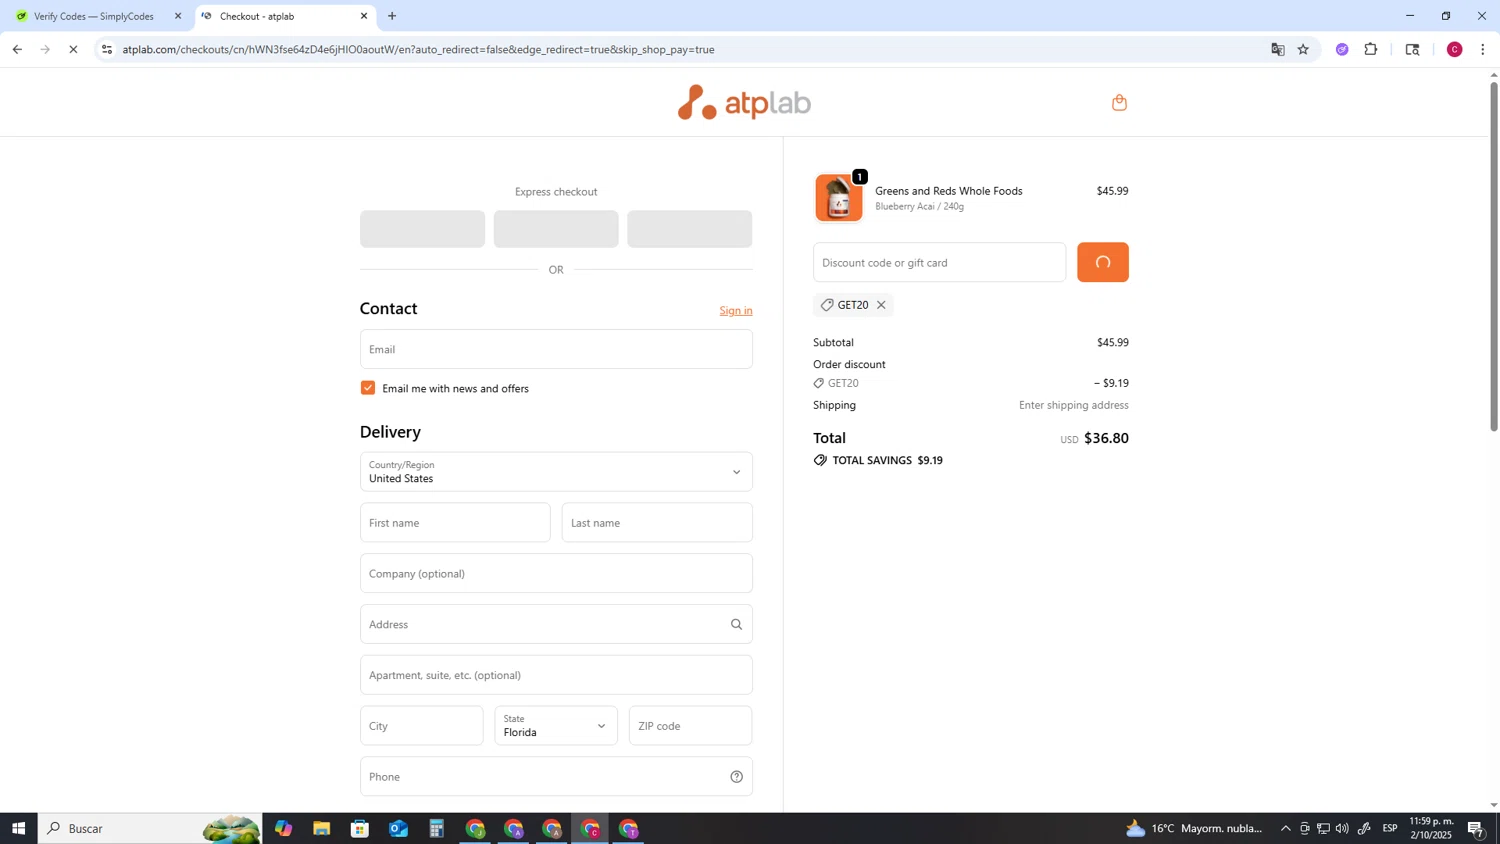Show hidden system tray icons
This screenshot has width=1500, height=844.
1285,829
